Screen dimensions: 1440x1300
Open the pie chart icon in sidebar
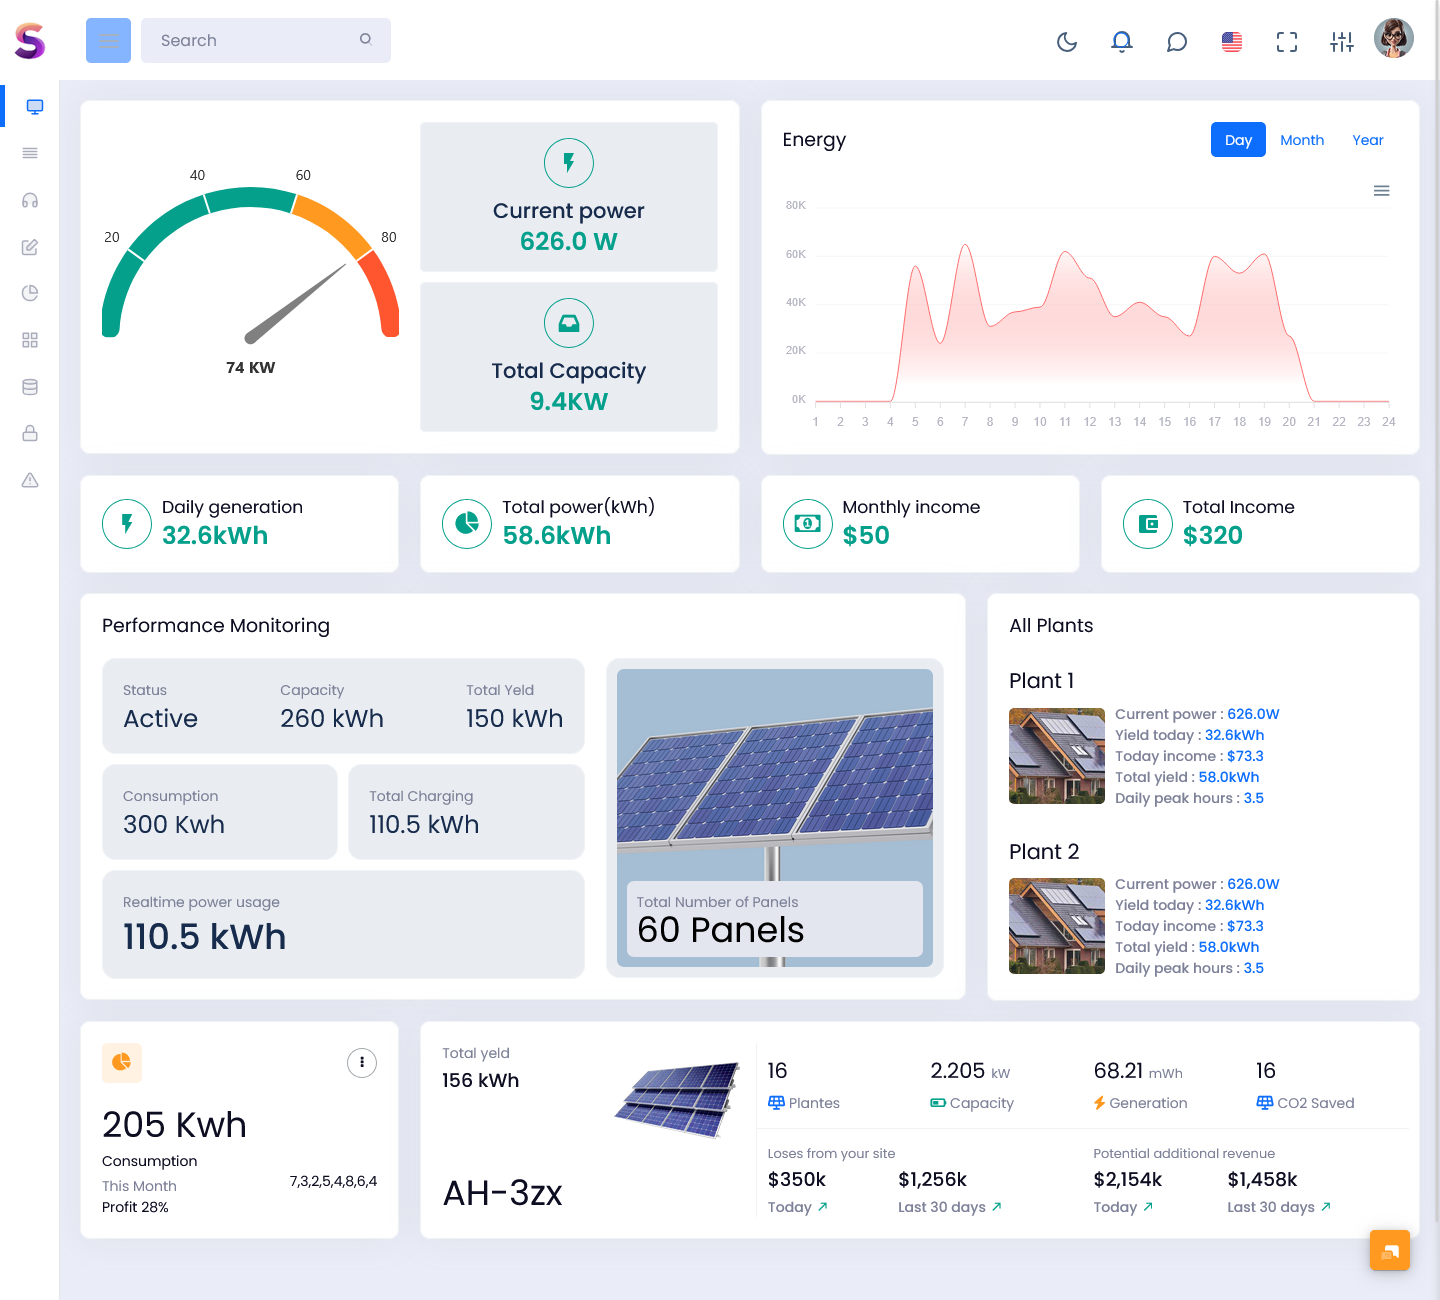30,293
